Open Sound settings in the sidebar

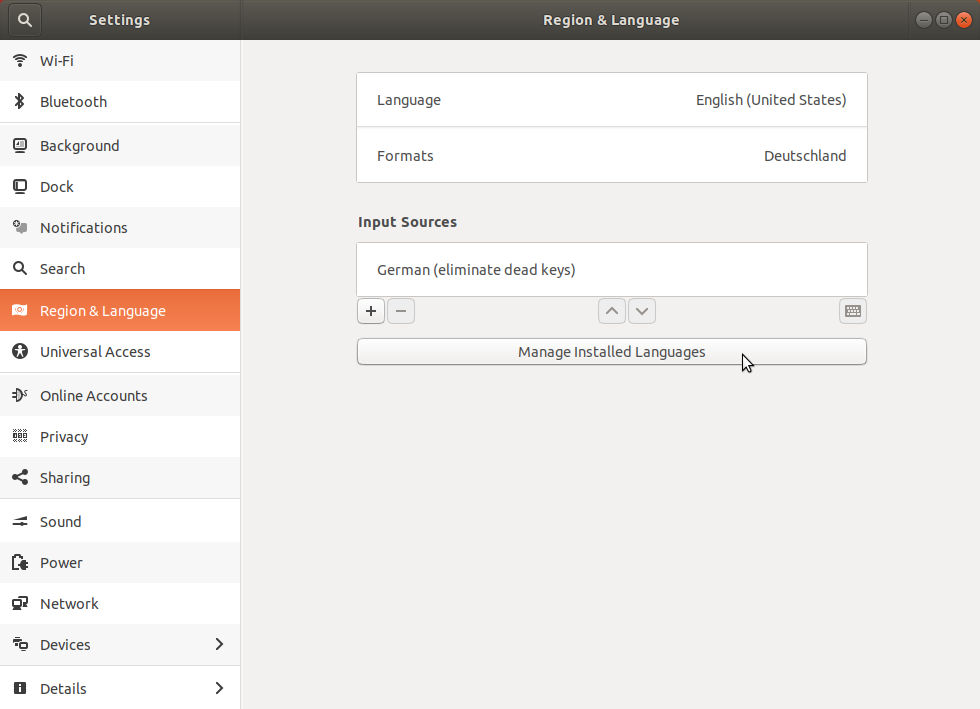(x=60, y=521)
